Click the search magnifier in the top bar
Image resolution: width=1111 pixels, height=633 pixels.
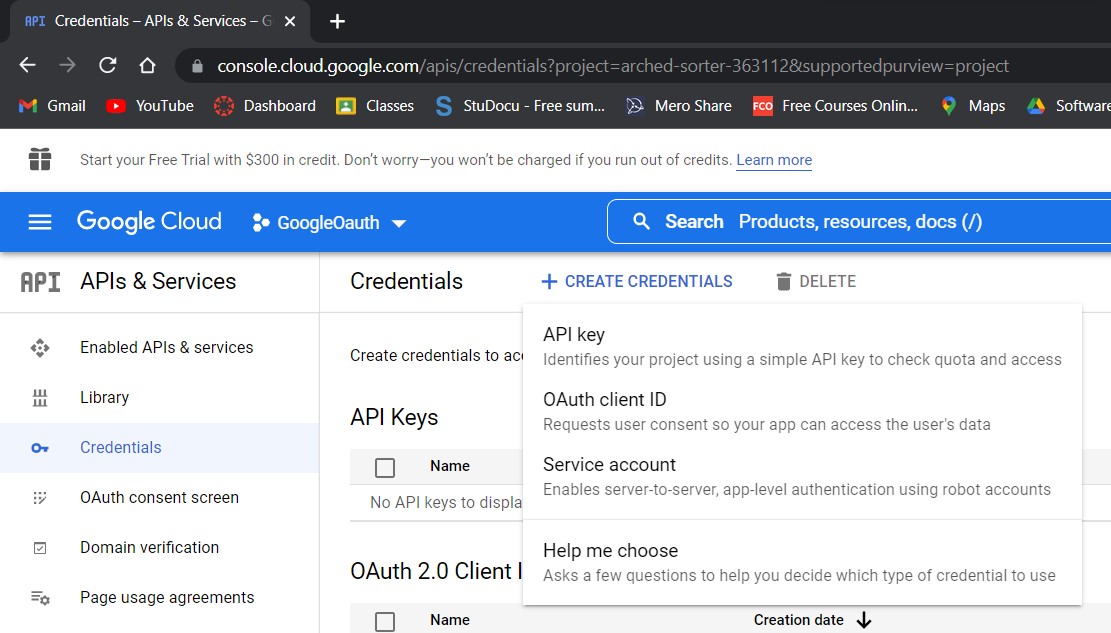pos(641,221)
